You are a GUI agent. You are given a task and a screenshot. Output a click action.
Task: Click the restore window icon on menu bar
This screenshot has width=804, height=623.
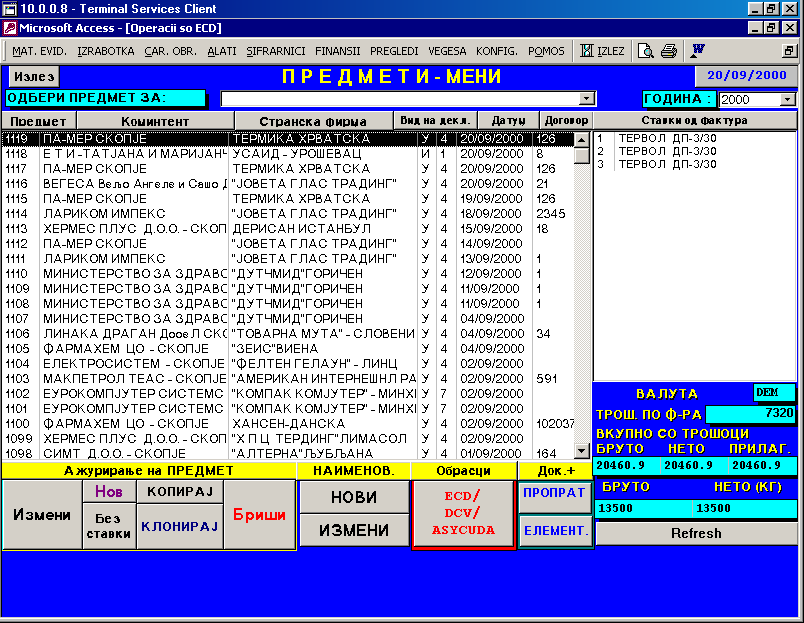[x=788, y=51]
